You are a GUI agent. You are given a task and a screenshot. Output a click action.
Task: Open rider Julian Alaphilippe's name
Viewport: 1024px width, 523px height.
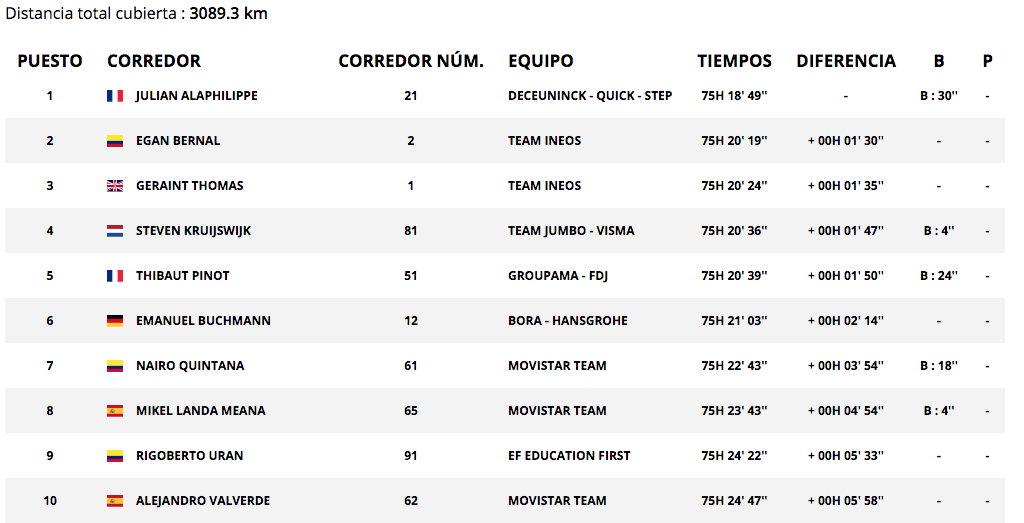click(197, 96)
